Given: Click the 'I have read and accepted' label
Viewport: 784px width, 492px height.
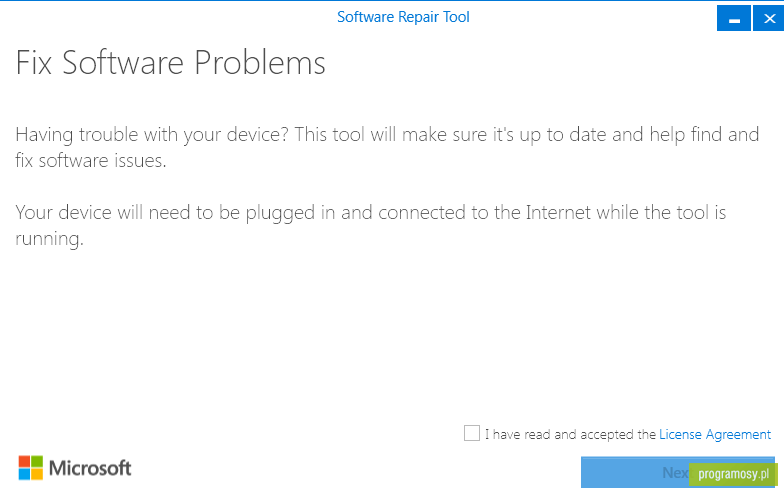Looking at the screenshot, I should tap(570, 434).
